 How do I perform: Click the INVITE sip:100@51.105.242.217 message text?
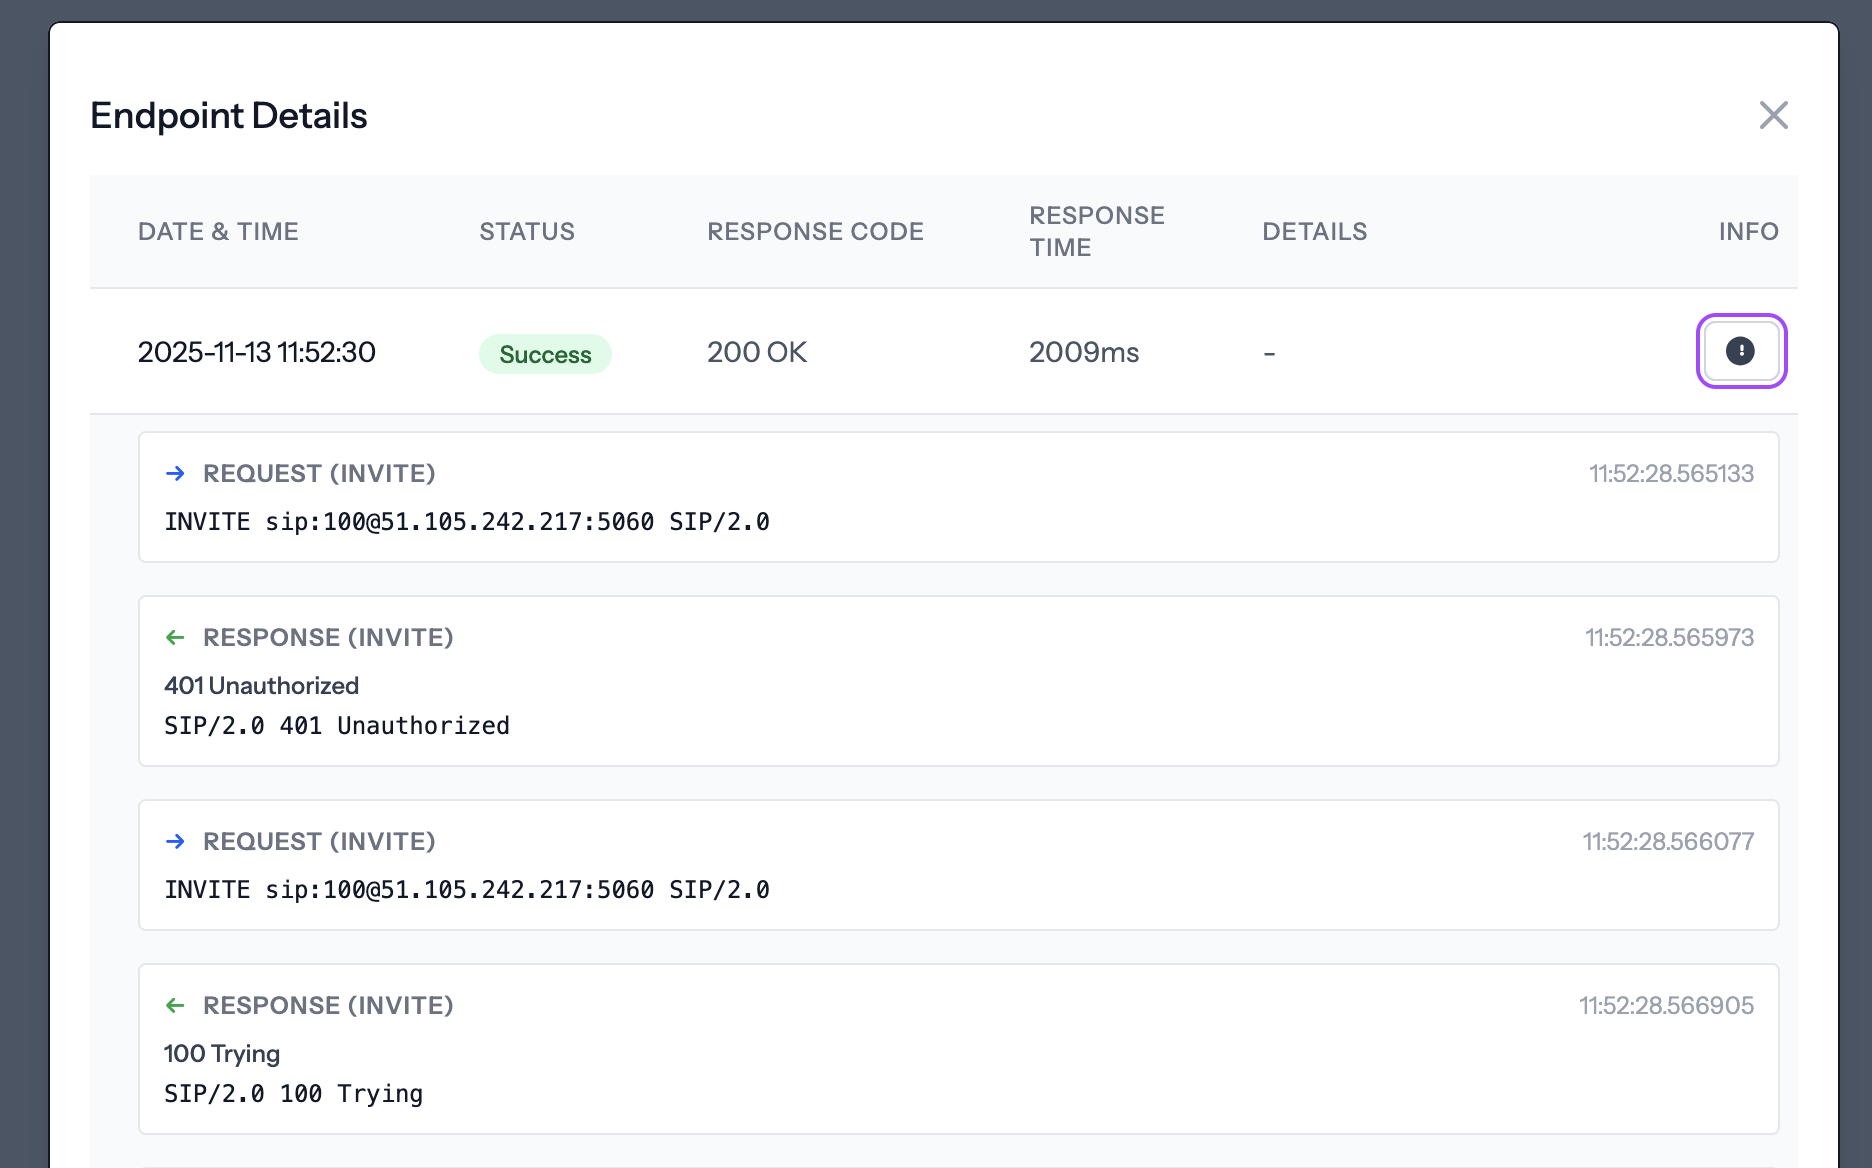click(x=467, y=521)
